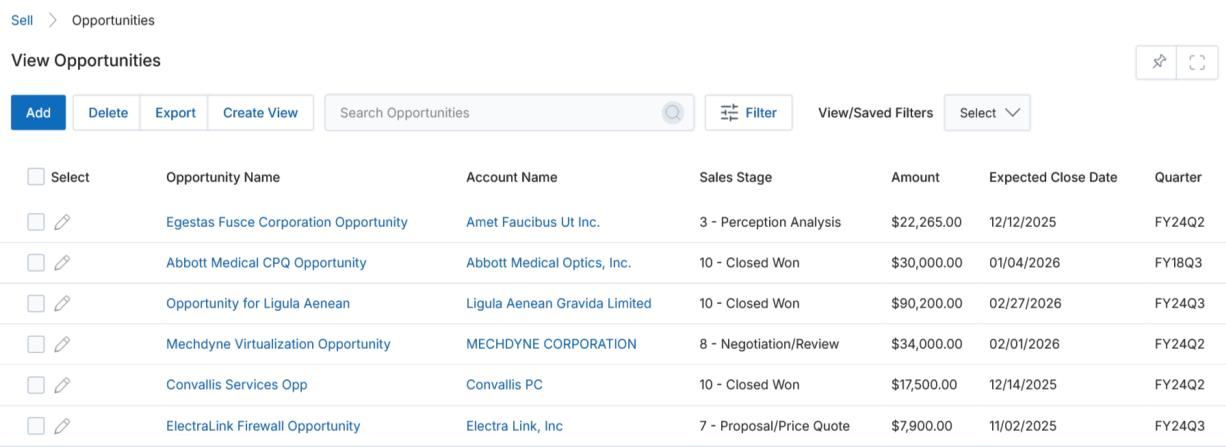The image size is (1226, 447).
Task: Check the Select all checkbox in header
Action: pos(36,177)
